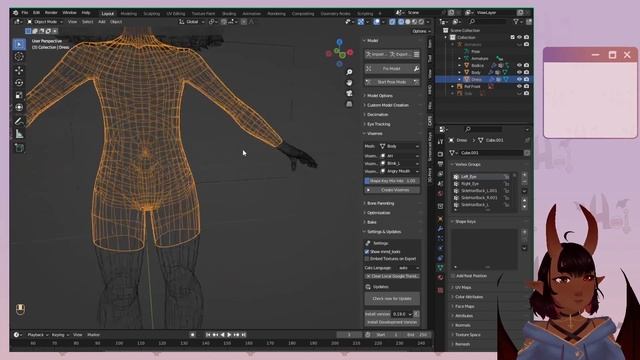Image resolution: width=640 pixels, height=360 pixels.
Task: Select the Rotate tool
Action: 19,82
